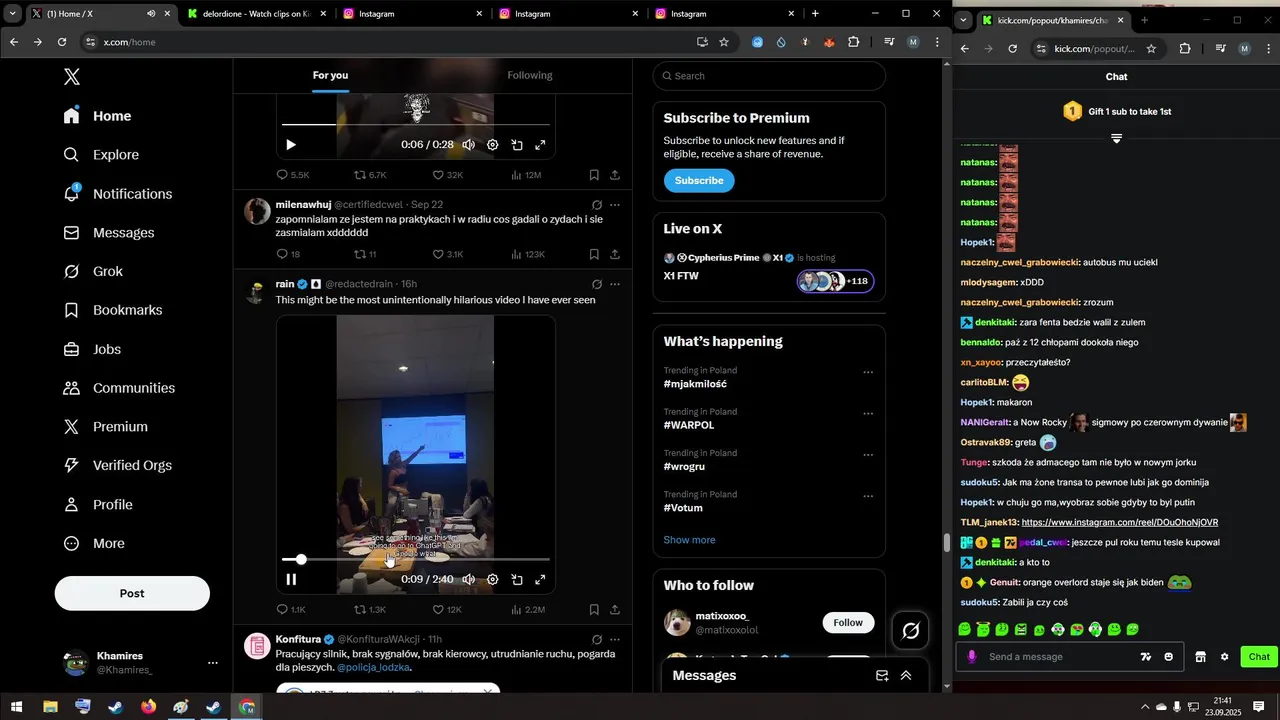Mute the rain video volume
This screenshot has width=1280, height=720.
(x=468, y=579)
